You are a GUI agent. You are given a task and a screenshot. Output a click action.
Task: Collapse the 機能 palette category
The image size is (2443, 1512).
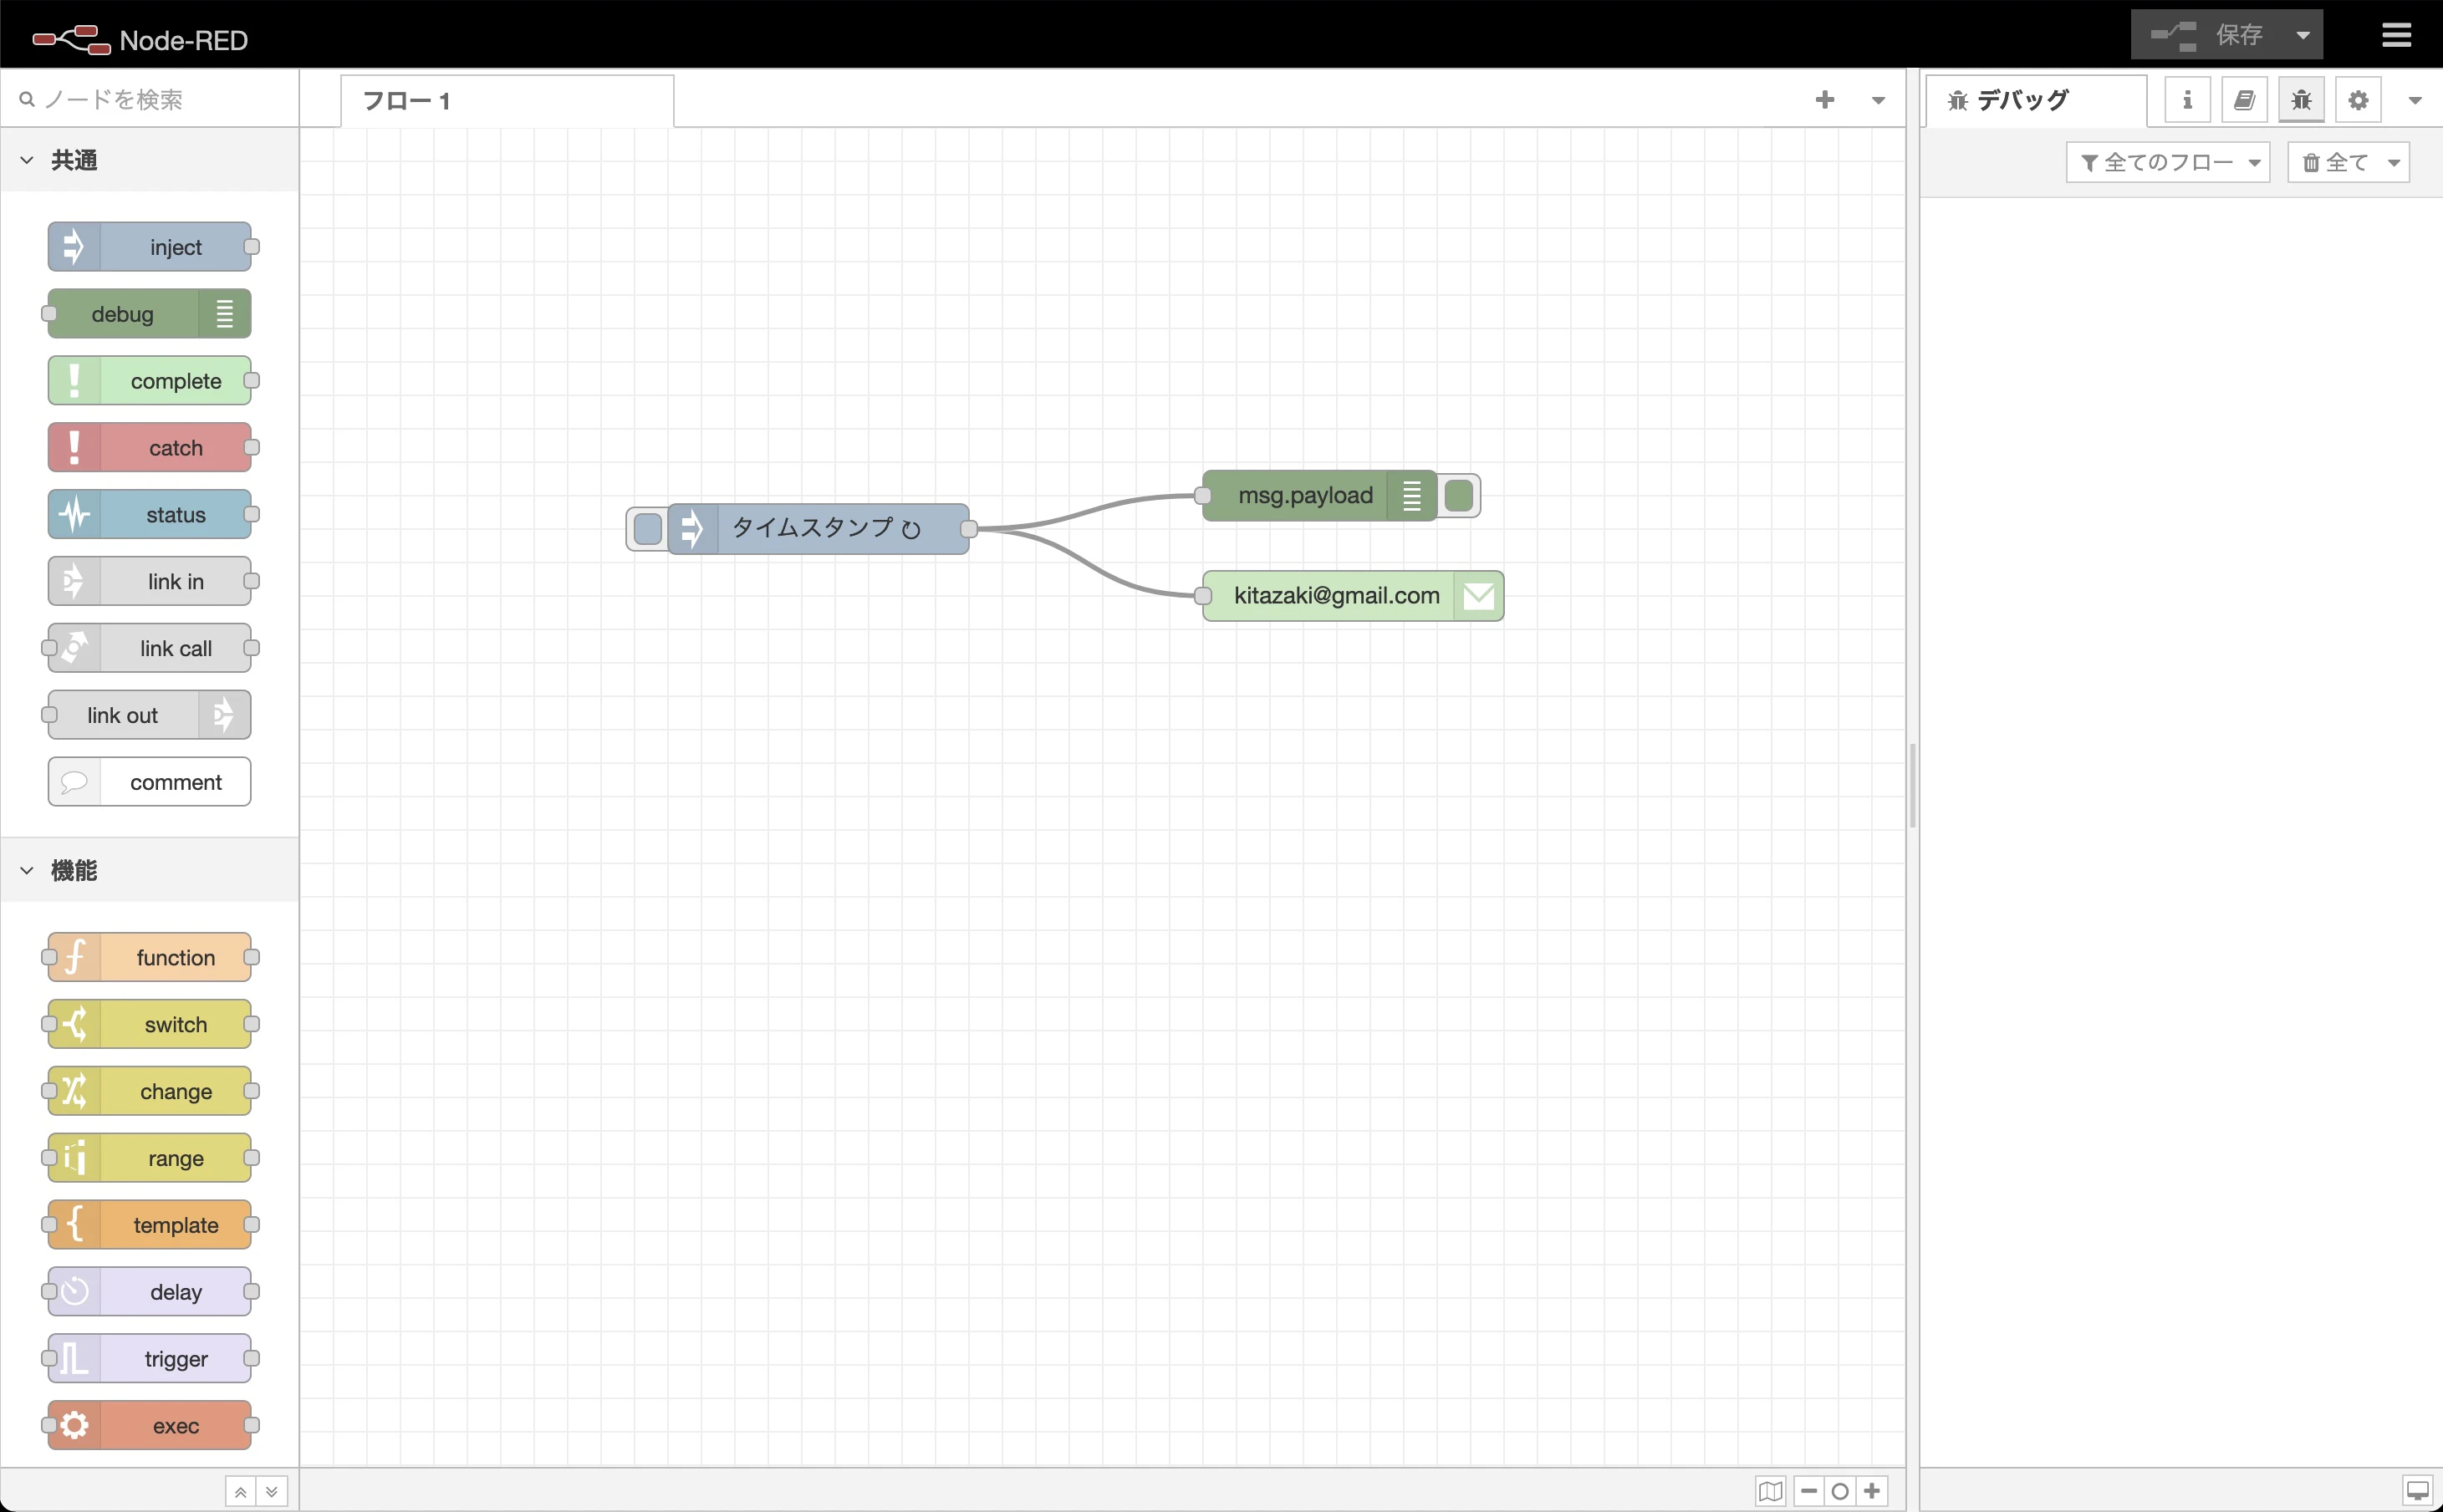pos(150,870)
